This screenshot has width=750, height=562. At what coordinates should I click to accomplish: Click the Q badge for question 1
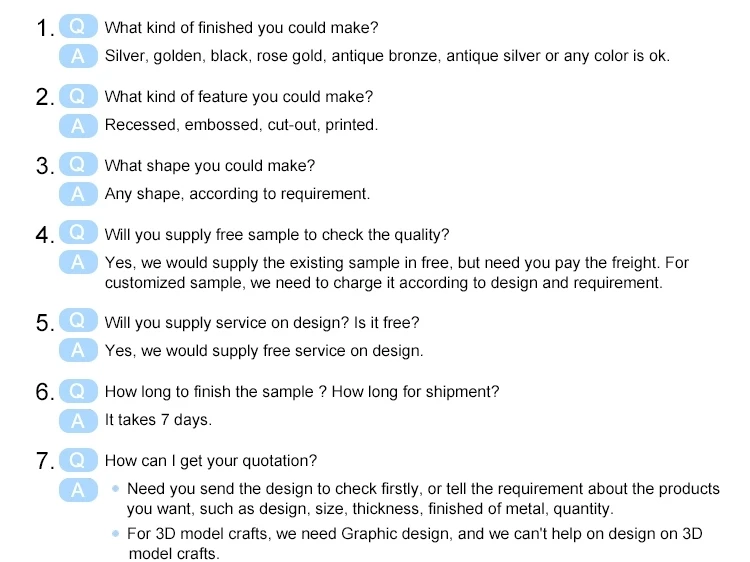(78, 27)
